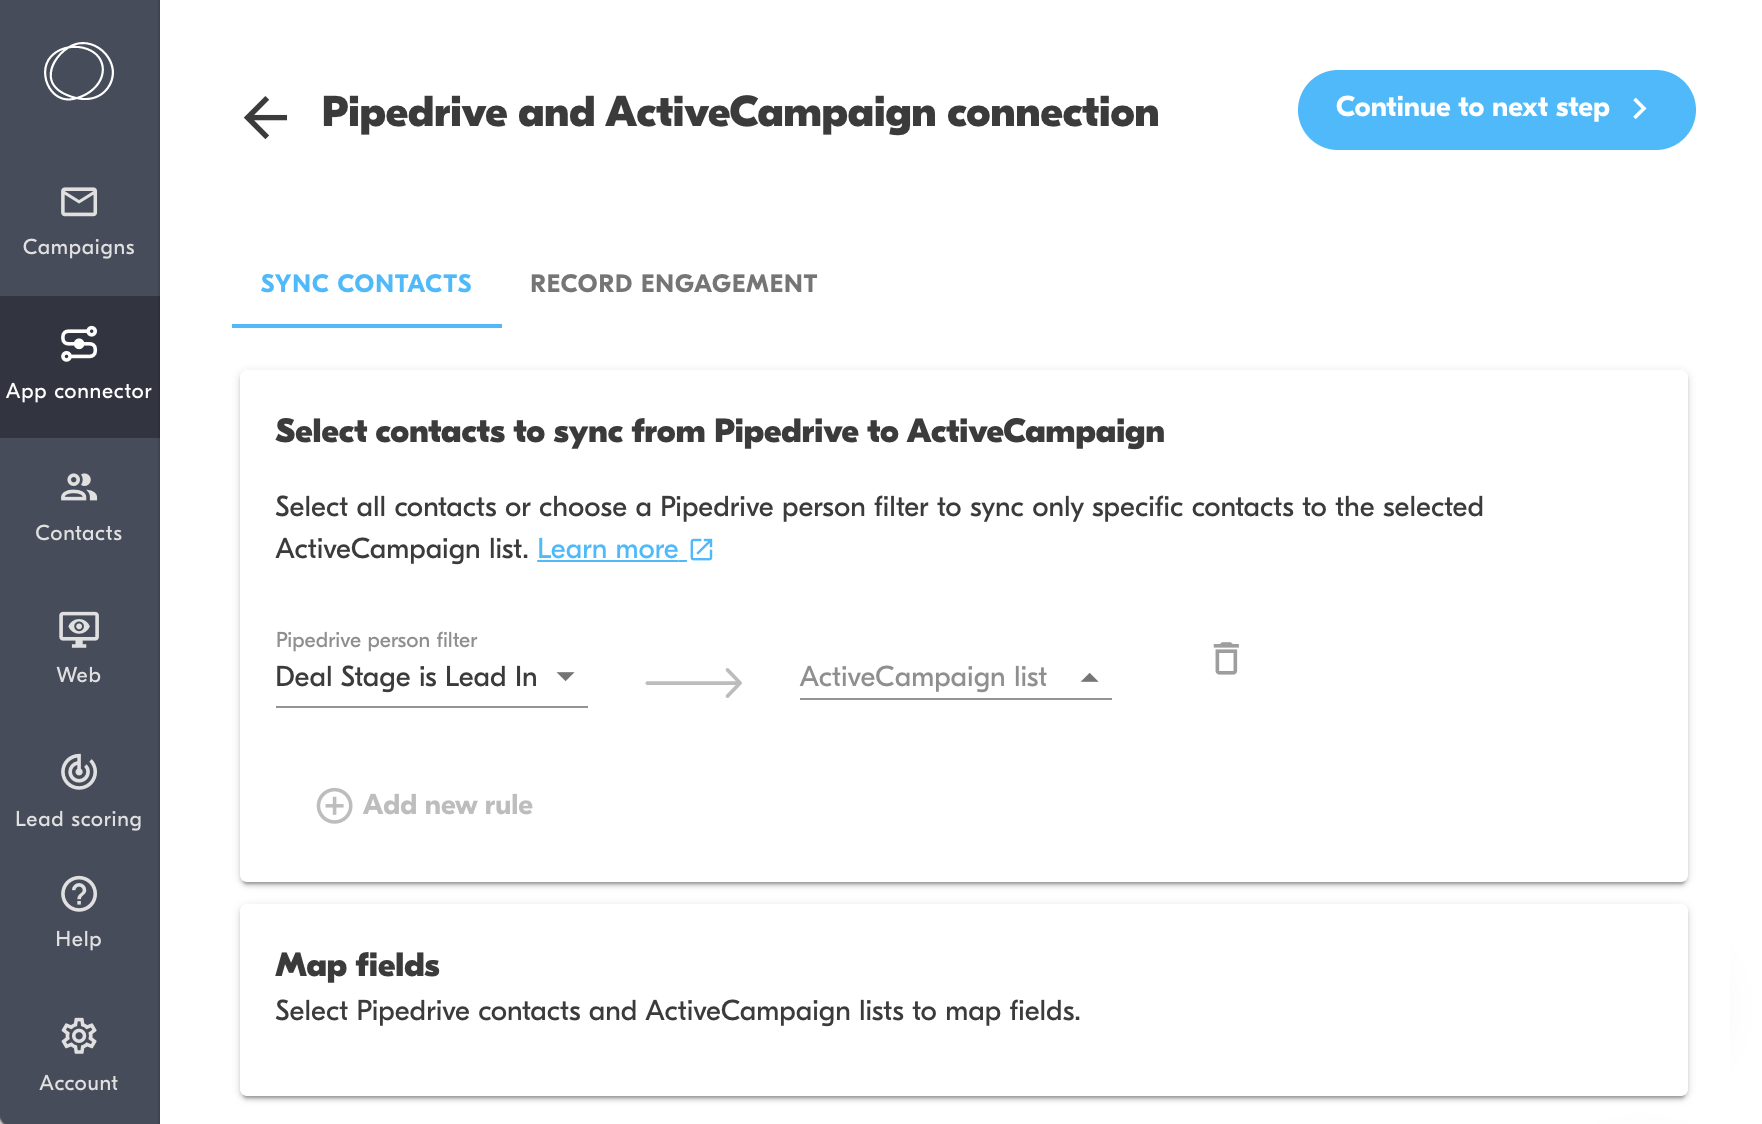Open the ActiveCampaign list dropdown
1762x1124 pixels.
point(955,677)
